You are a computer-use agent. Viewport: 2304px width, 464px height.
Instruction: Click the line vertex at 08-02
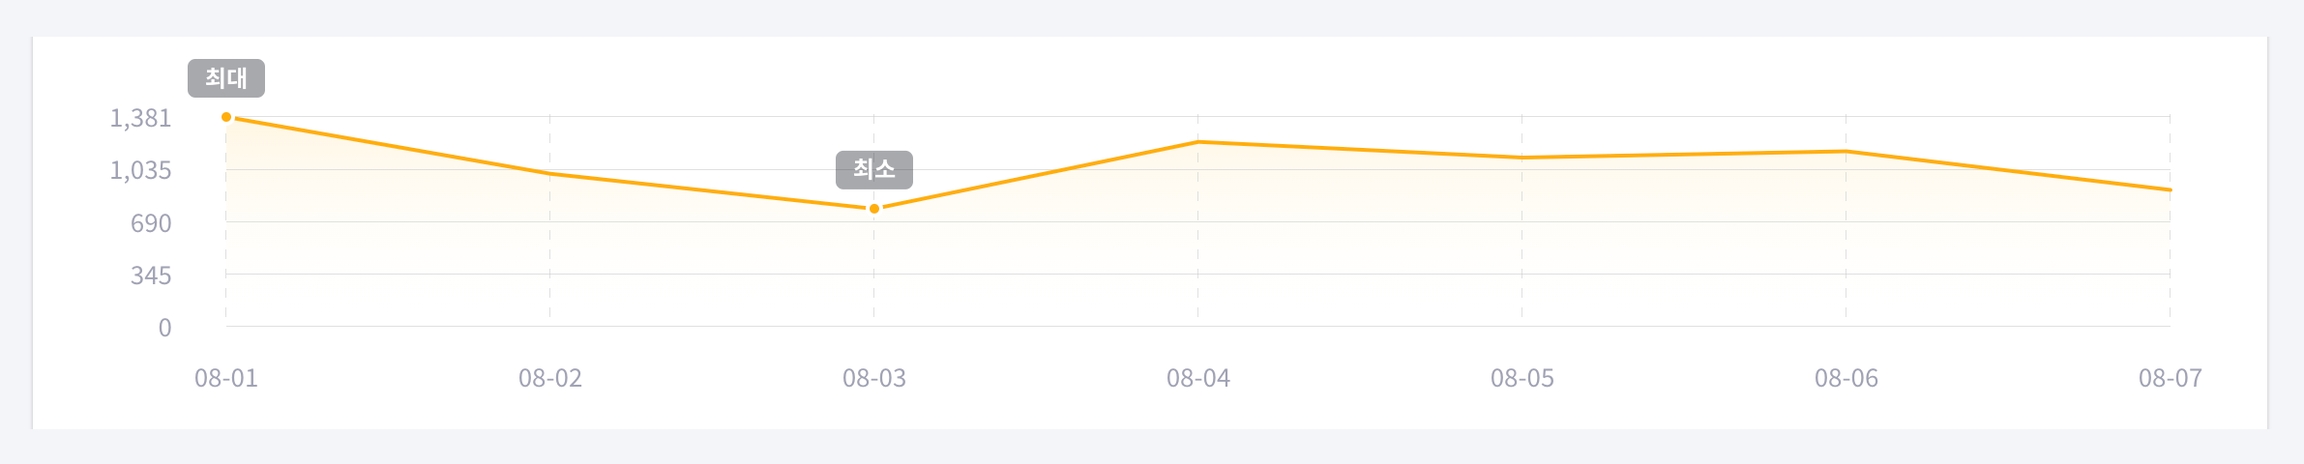(x=550, y=174)
